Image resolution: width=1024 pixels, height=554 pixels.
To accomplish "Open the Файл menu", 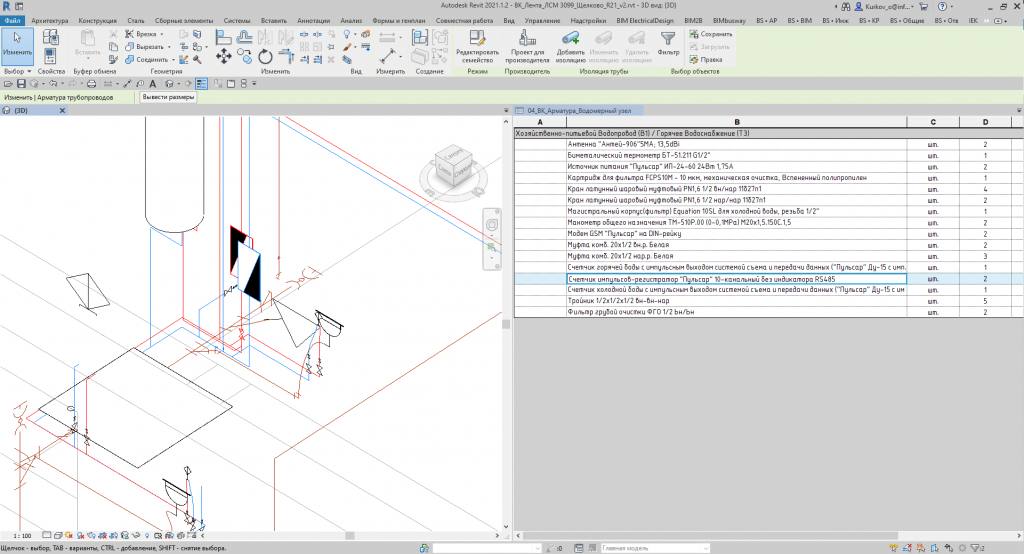I will click(12, 20).
